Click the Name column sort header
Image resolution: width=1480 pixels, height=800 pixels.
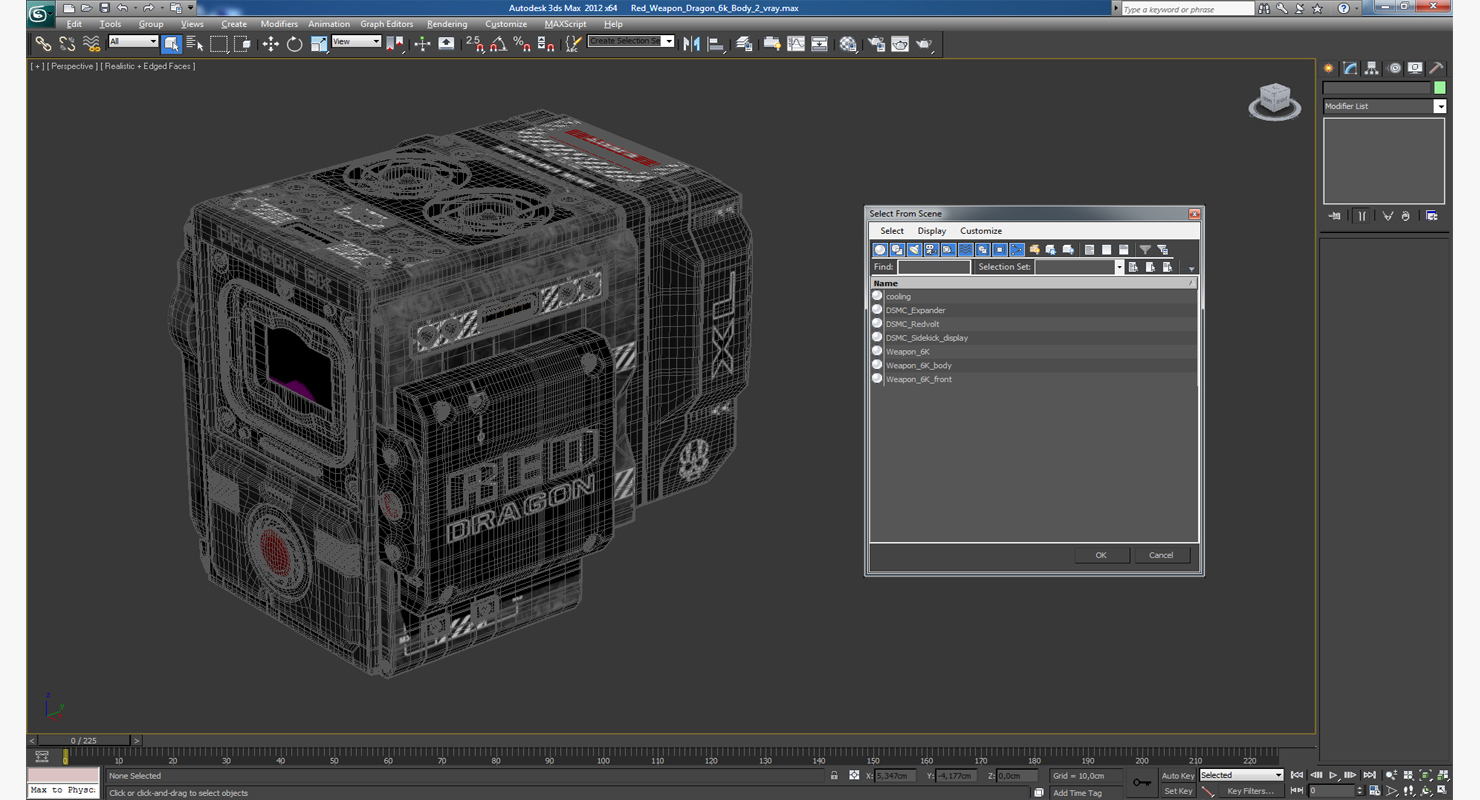pos(1034,283)
